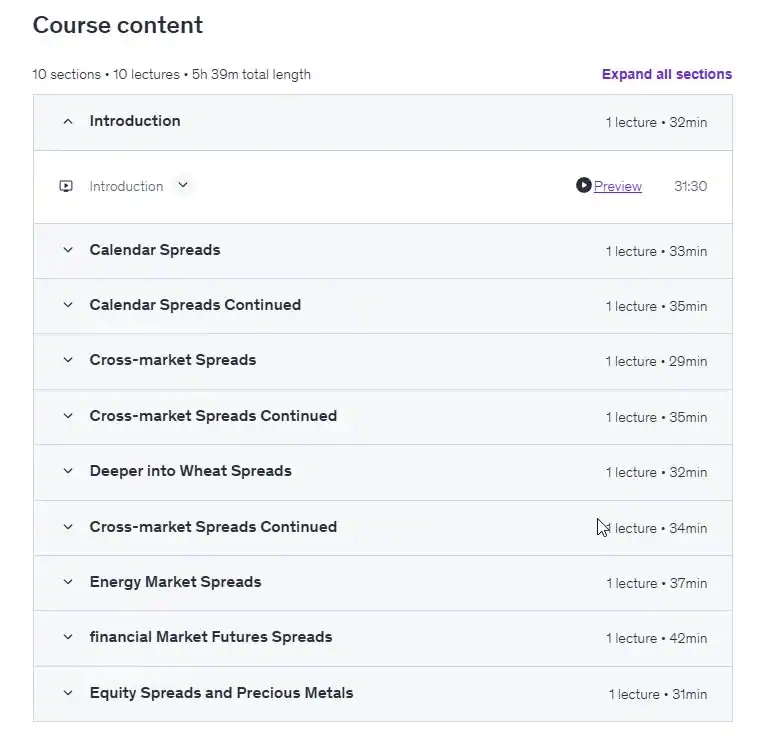
Task: Select the Introduction section header title
Action: tap(135, 121)
